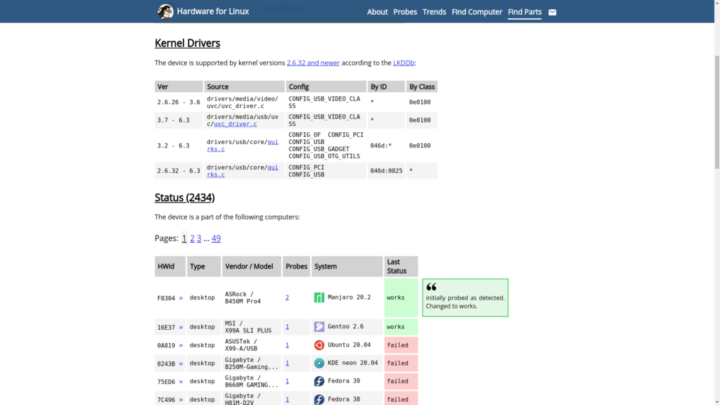Click the Ubuntu 20.04 distro icon
Viewport: 720px width, 405px height.
(x=319, y=345)
